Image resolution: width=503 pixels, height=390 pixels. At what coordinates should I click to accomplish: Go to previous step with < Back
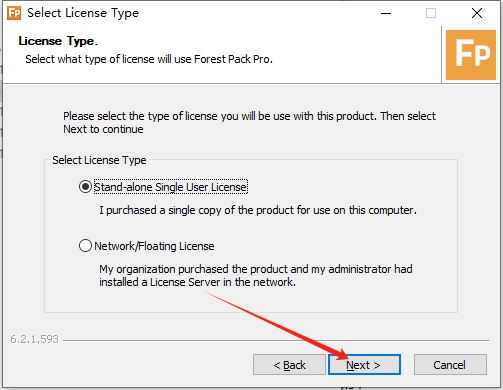(289, 365)
